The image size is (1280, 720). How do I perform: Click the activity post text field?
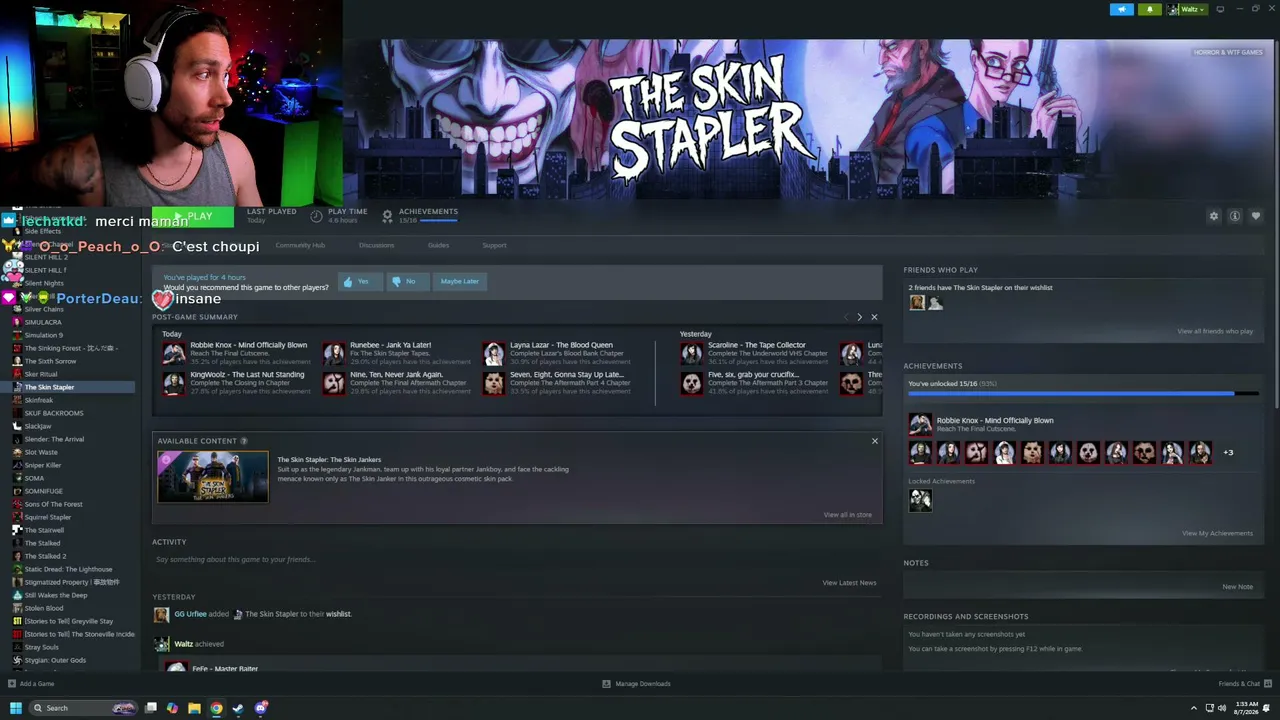[x=516, y=560]
